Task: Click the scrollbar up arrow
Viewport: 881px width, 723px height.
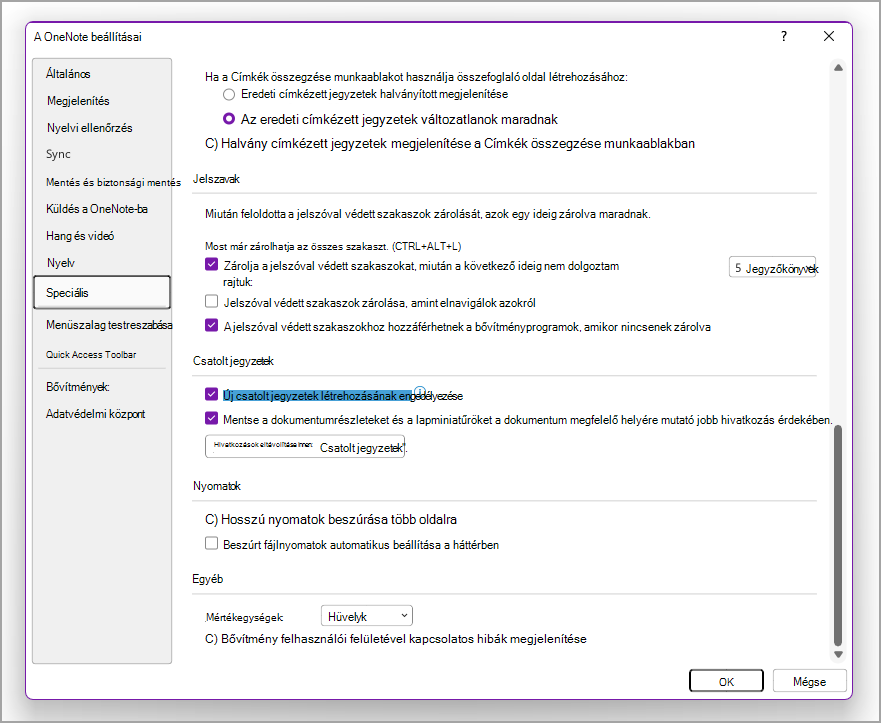Action: (838, 67)
